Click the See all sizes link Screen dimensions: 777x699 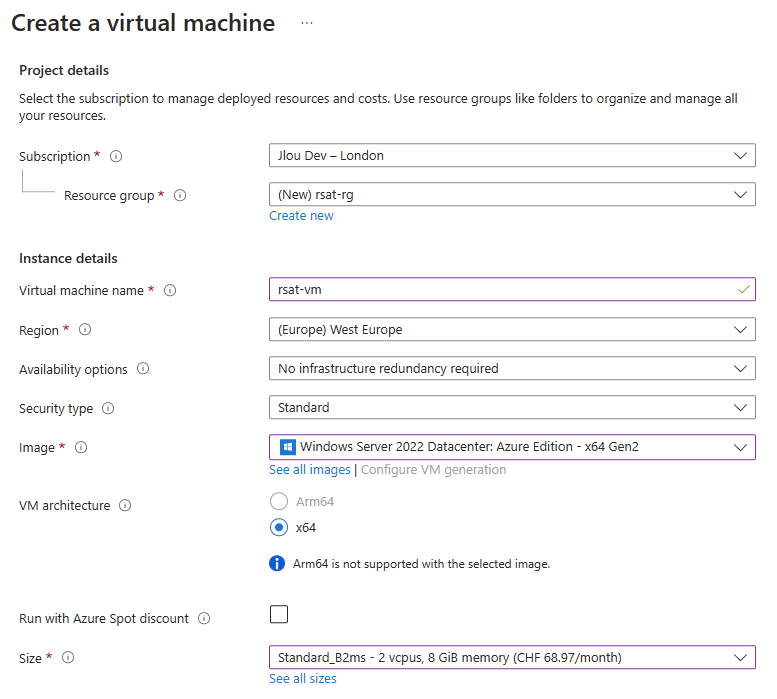click(x=303, y=679)
